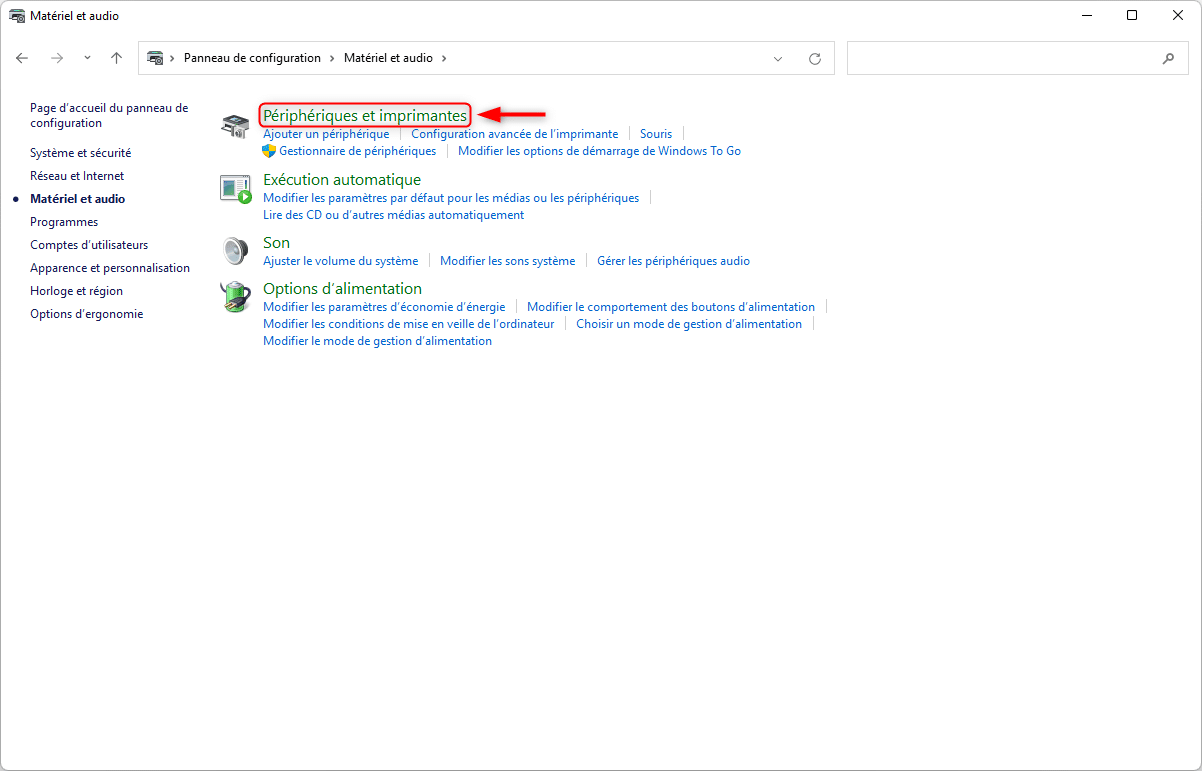Go forward with the right arrow button

(57, 58)
